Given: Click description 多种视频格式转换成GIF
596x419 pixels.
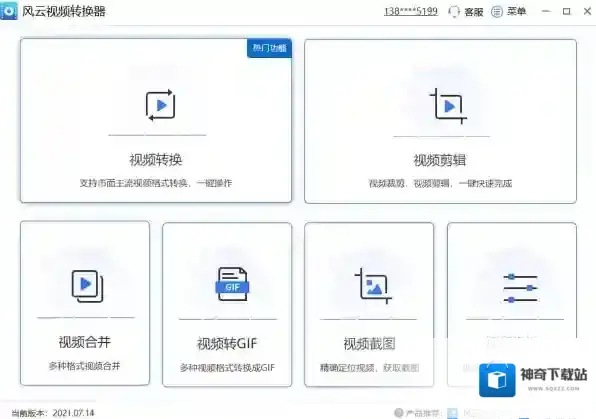Looking at the screenshot, I should tap(227, 368).
